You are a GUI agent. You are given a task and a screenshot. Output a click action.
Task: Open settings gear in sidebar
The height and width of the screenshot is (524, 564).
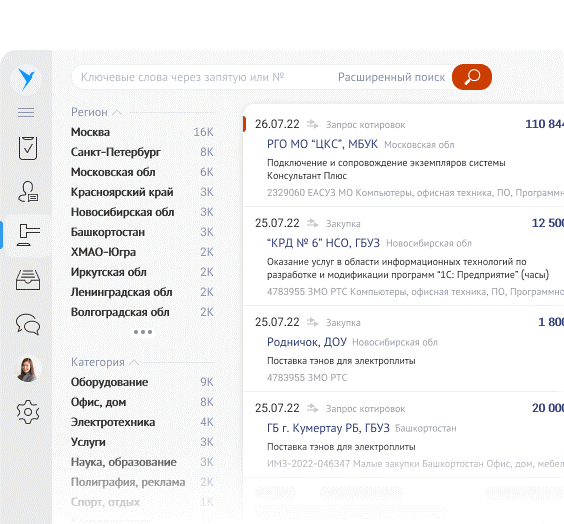point(28,412)
